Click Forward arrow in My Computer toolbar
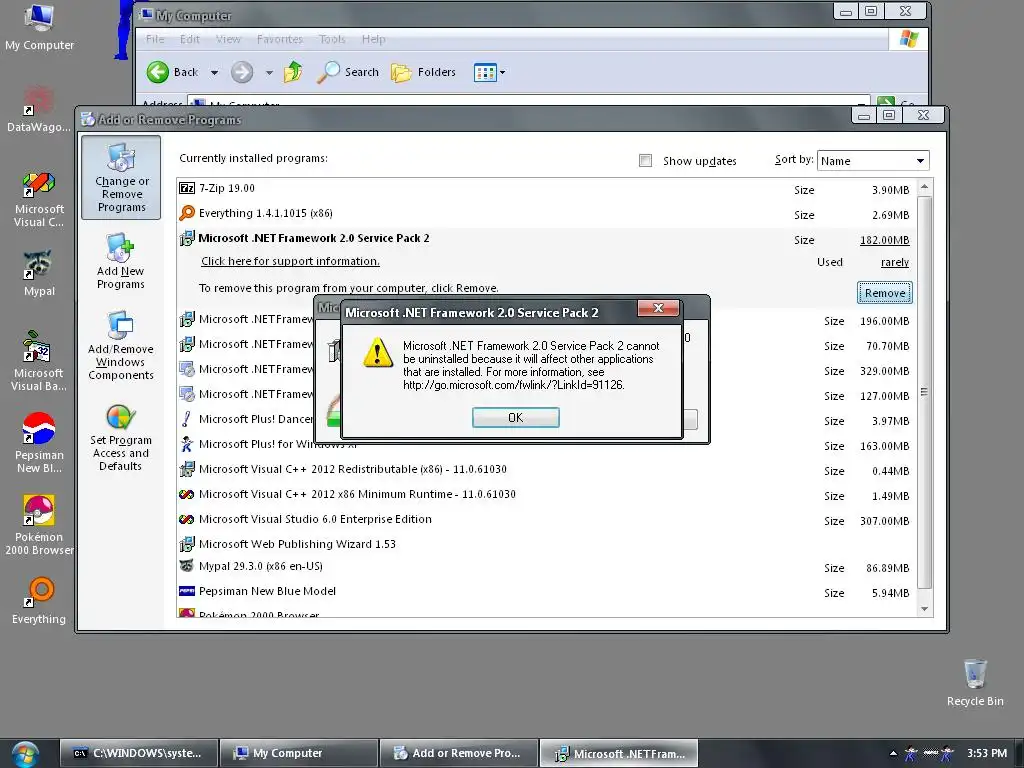The height and width of the screenshot is (768, 1024). (x=242, y=72)
